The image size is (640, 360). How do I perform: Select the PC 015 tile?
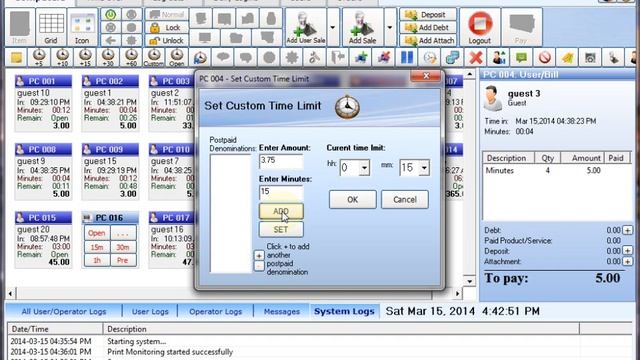tap(43, 240)
